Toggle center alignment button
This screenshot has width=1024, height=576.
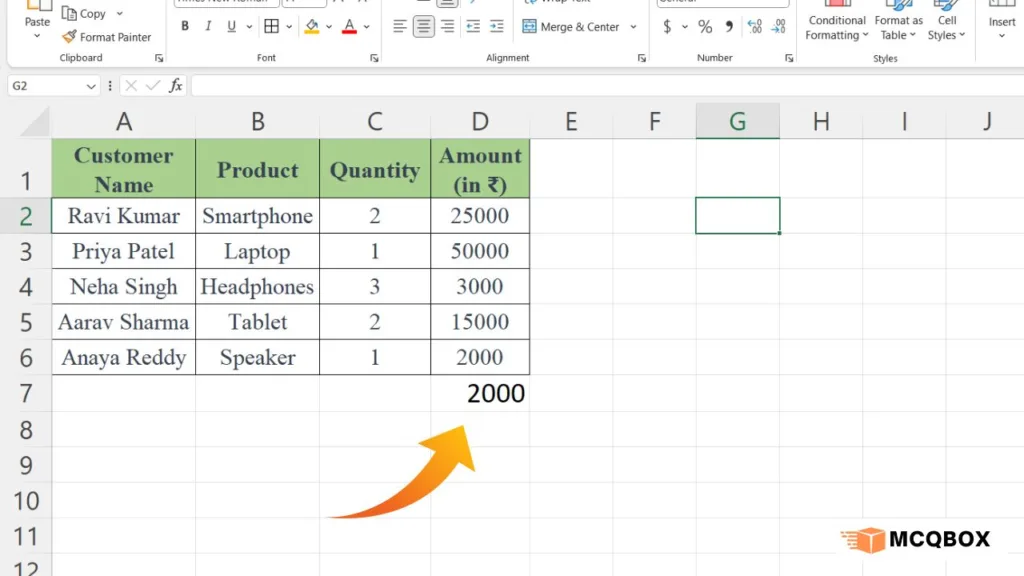pyautogui.click(x=424, y=27)
